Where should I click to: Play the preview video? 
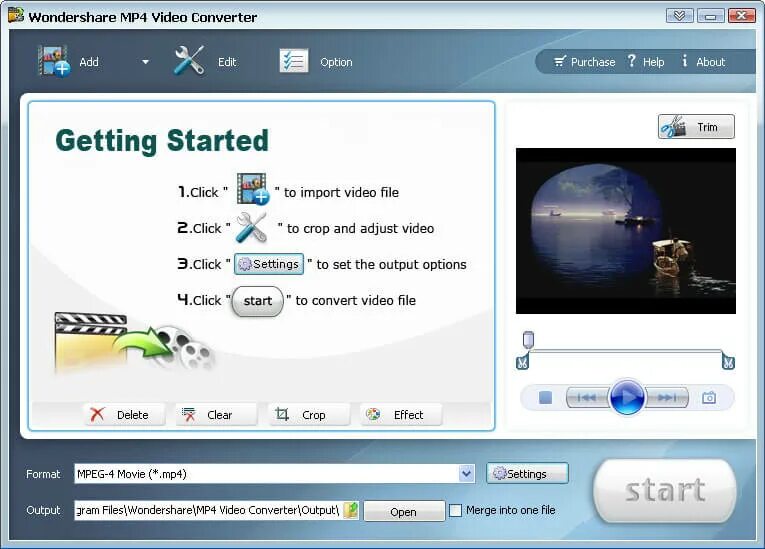click(x=627, y=397)
